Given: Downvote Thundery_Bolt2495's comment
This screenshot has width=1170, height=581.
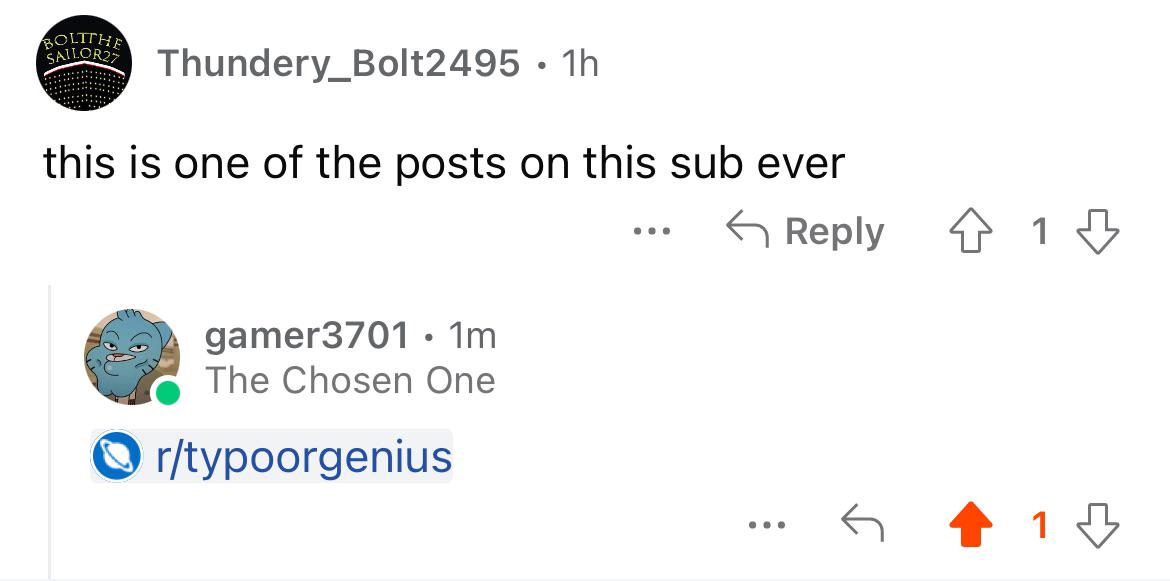Looking at the screenshot, I should [1098, 231].
